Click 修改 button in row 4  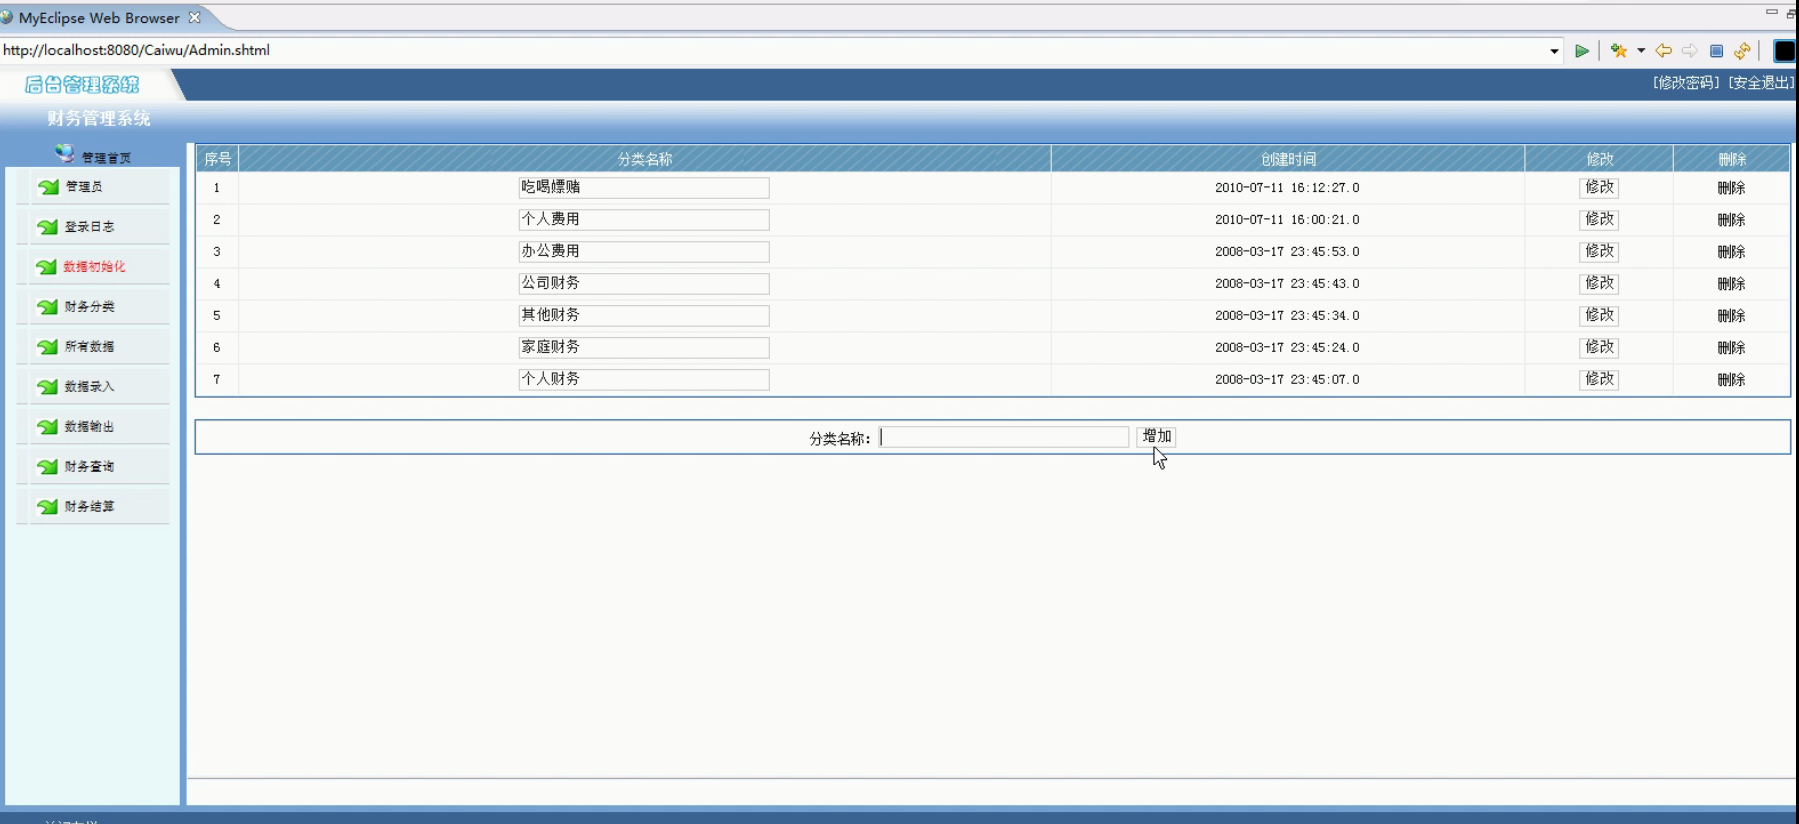1599,283
